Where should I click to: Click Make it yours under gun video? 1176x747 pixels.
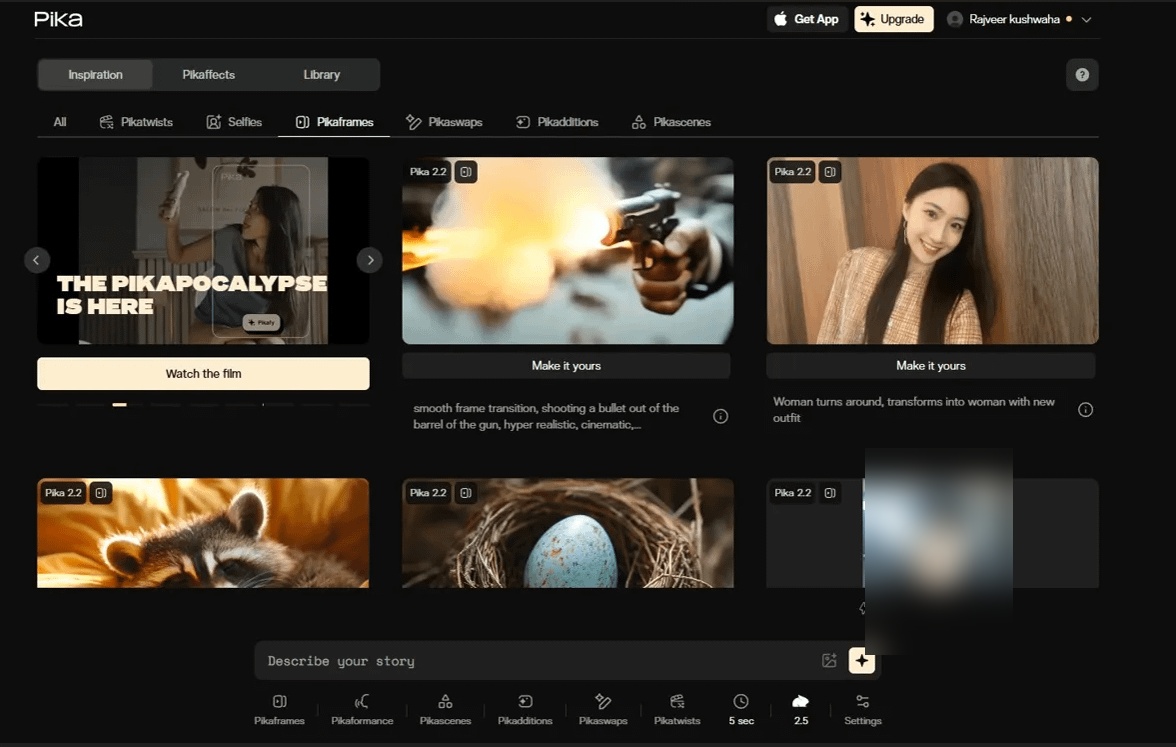pyautogui.click(x=566, y=366)
